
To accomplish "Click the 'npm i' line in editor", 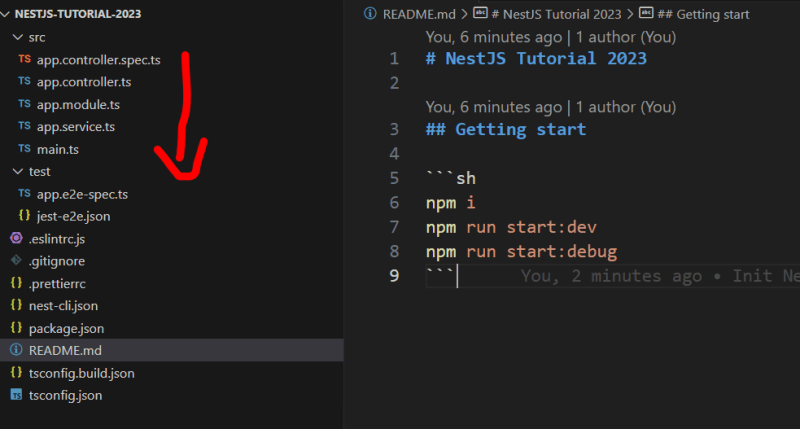I will [451, 203].
